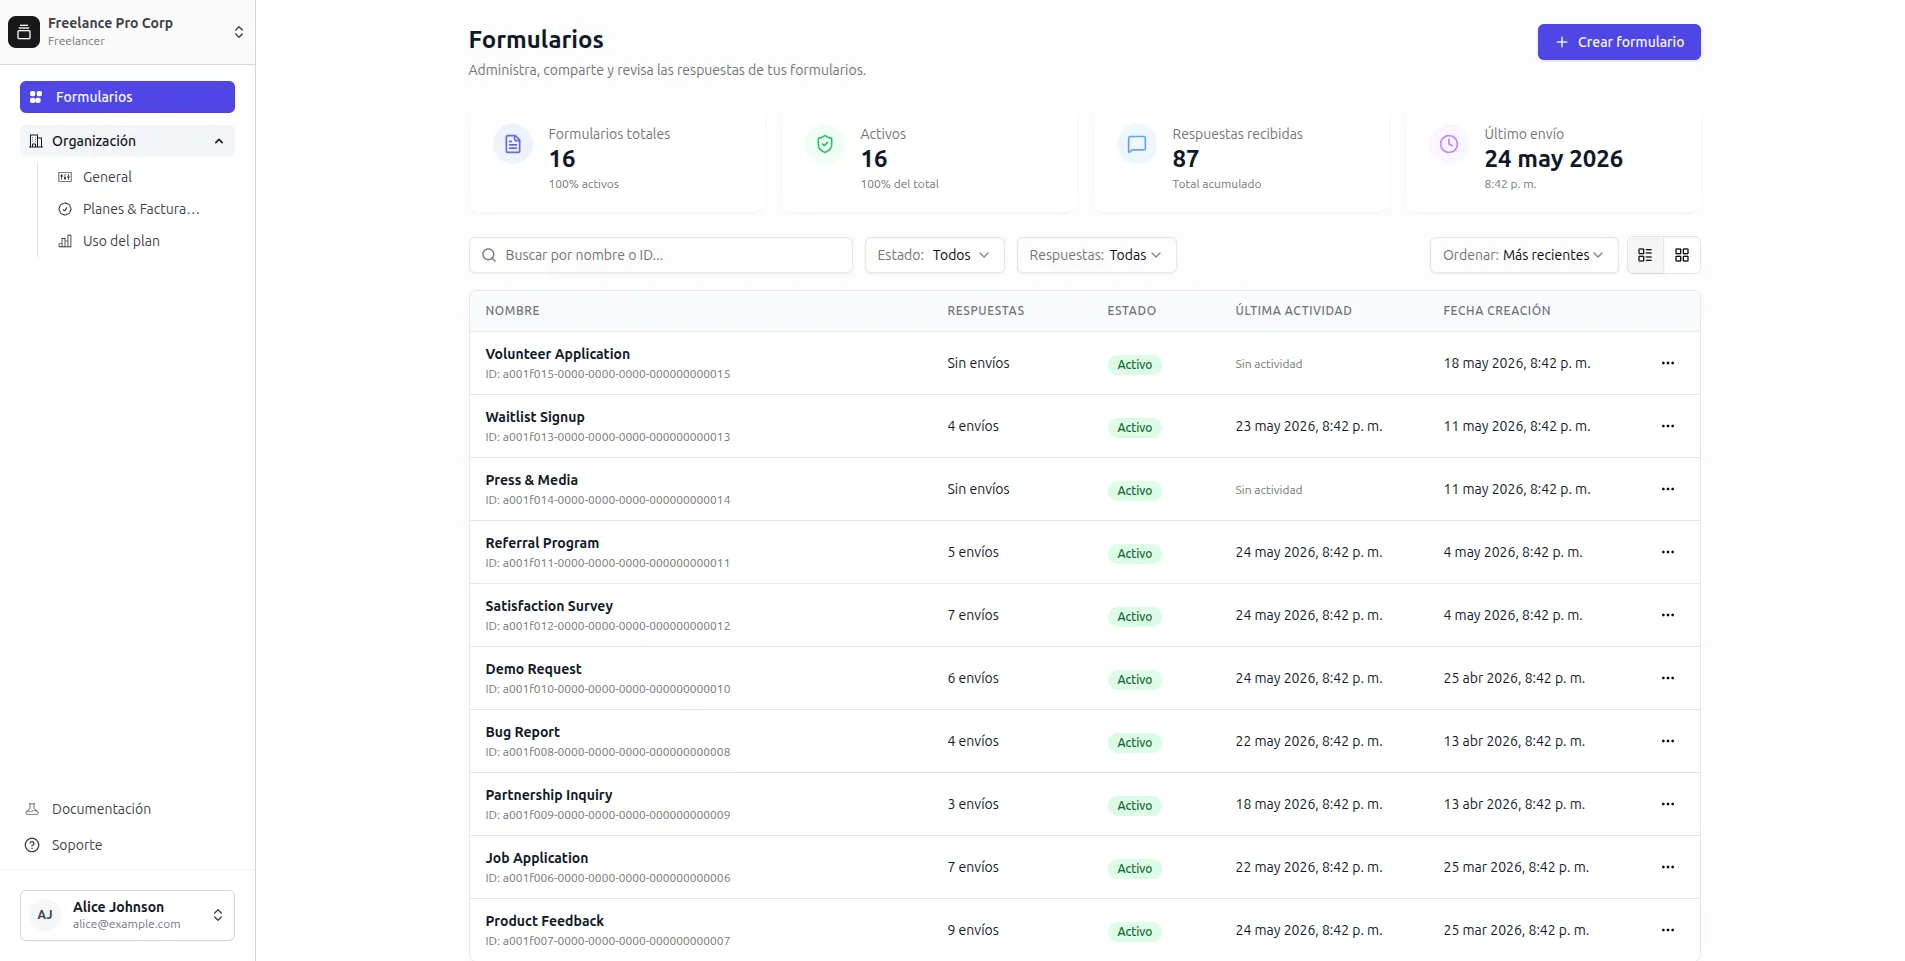
Task: Click the document icon in Formularios totales card
Action: [513, 144]
